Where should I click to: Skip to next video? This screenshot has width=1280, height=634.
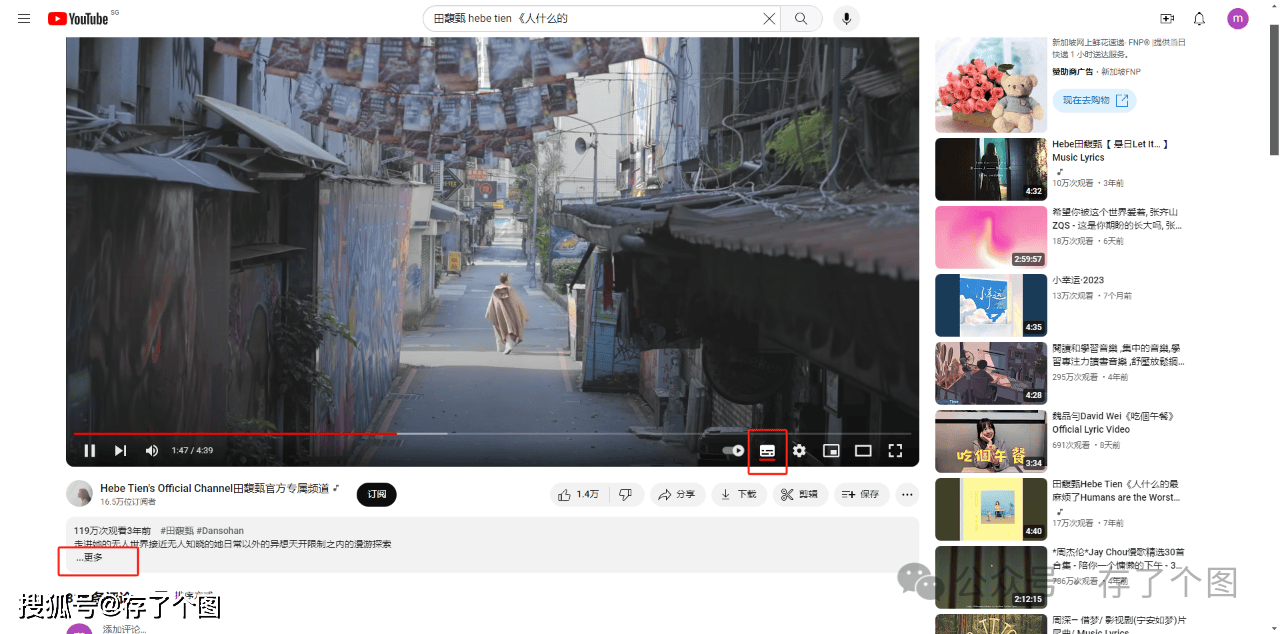point(120,450)
